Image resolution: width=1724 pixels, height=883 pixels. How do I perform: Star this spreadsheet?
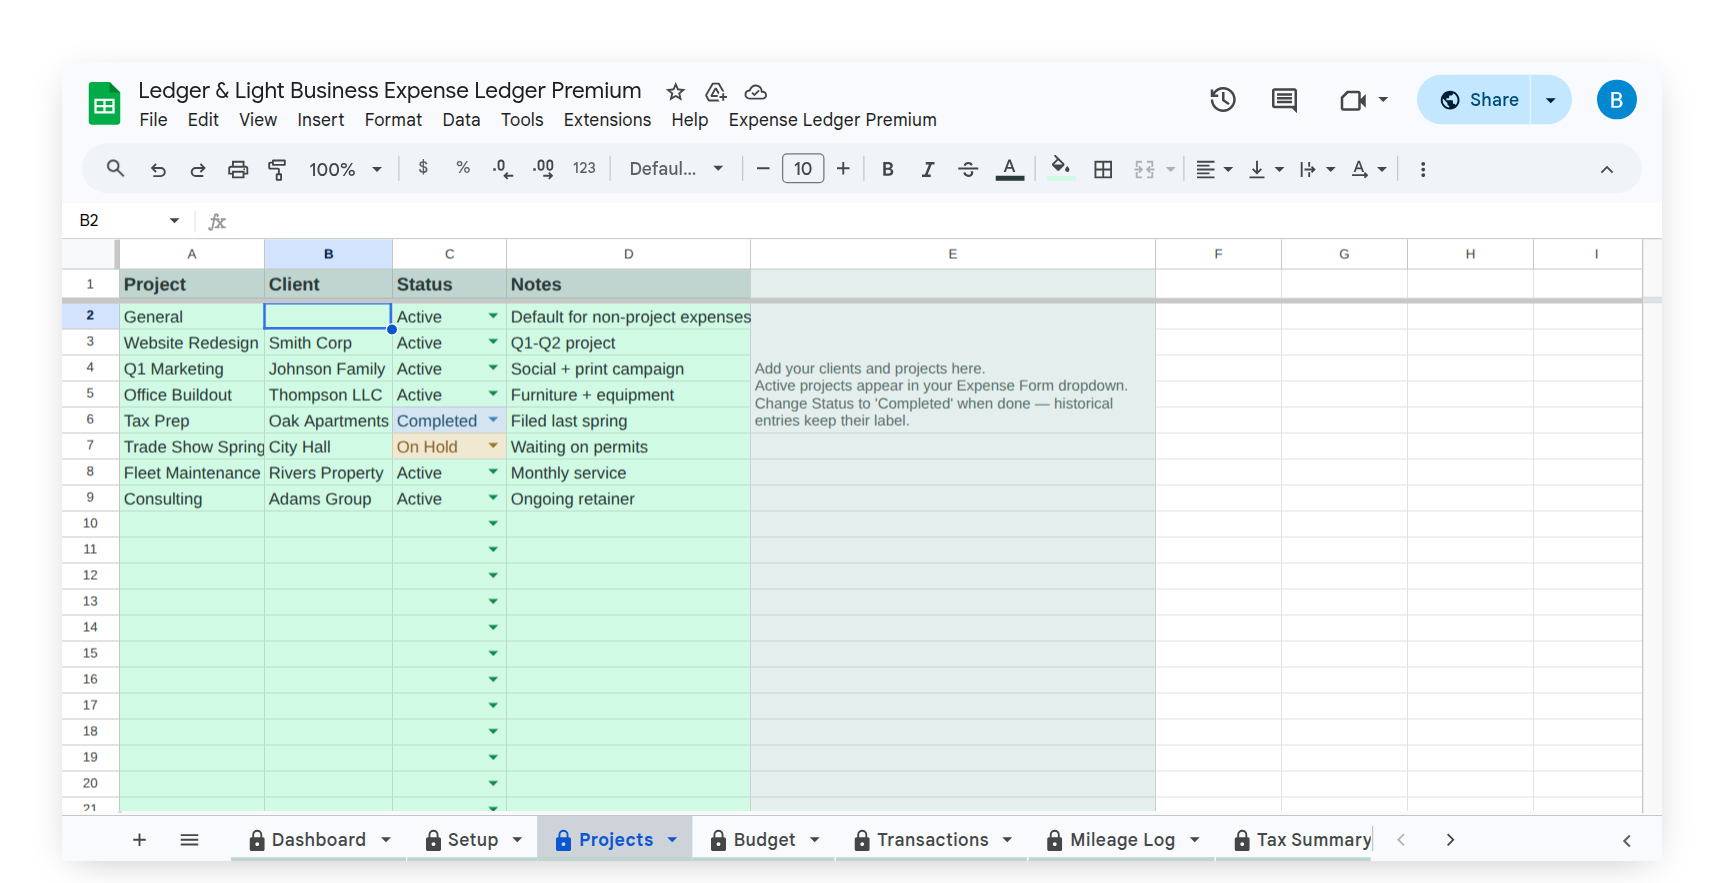pyautogui.click(x=676, y=92)
